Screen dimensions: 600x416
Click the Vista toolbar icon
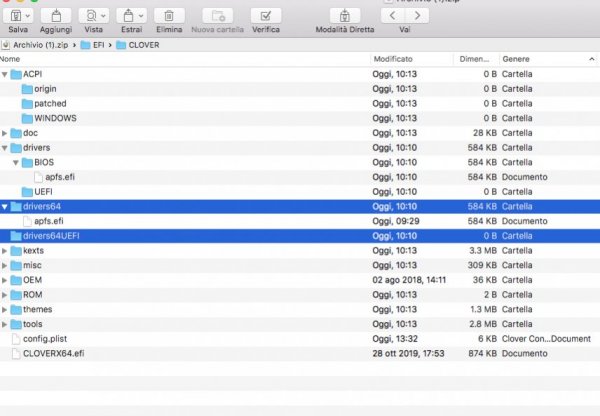click(x=91, y=16)
